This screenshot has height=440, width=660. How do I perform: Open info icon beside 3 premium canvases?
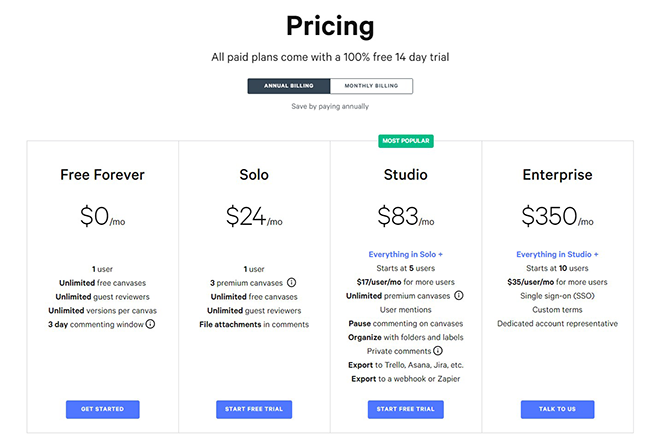pyautogui.click(x=291, y=283)
